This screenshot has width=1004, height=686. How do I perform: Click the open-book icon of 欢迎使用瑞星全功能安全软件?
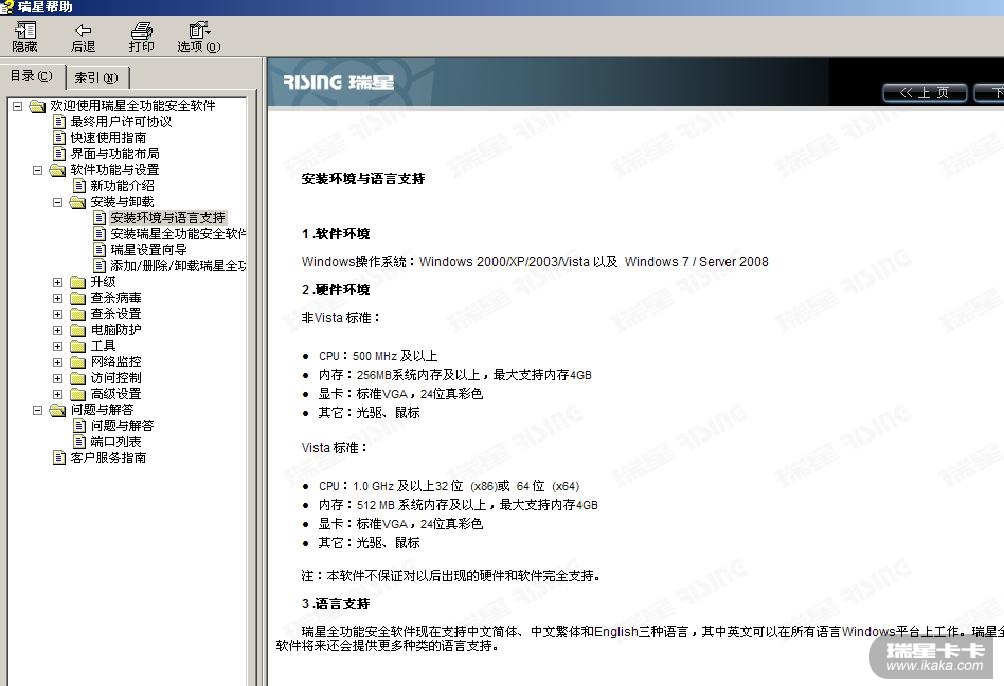pos(38,106)
